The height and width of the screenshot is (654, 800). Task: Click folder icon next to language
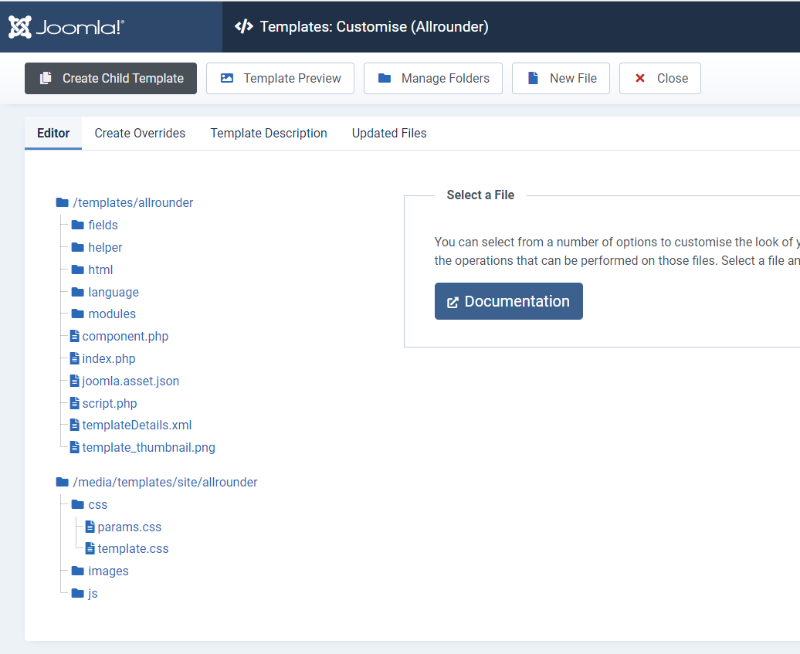click(78, 292)
